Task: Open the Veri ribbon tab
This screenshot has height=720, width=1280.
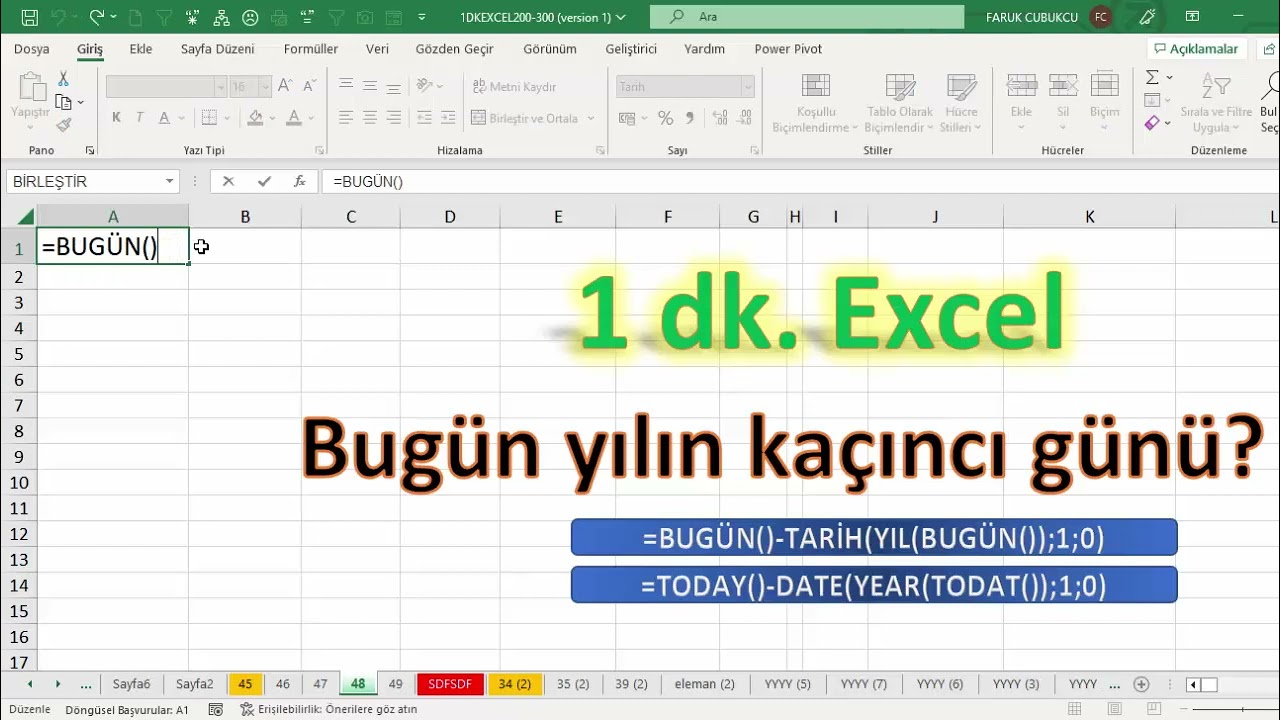Action: click(377, 49)
